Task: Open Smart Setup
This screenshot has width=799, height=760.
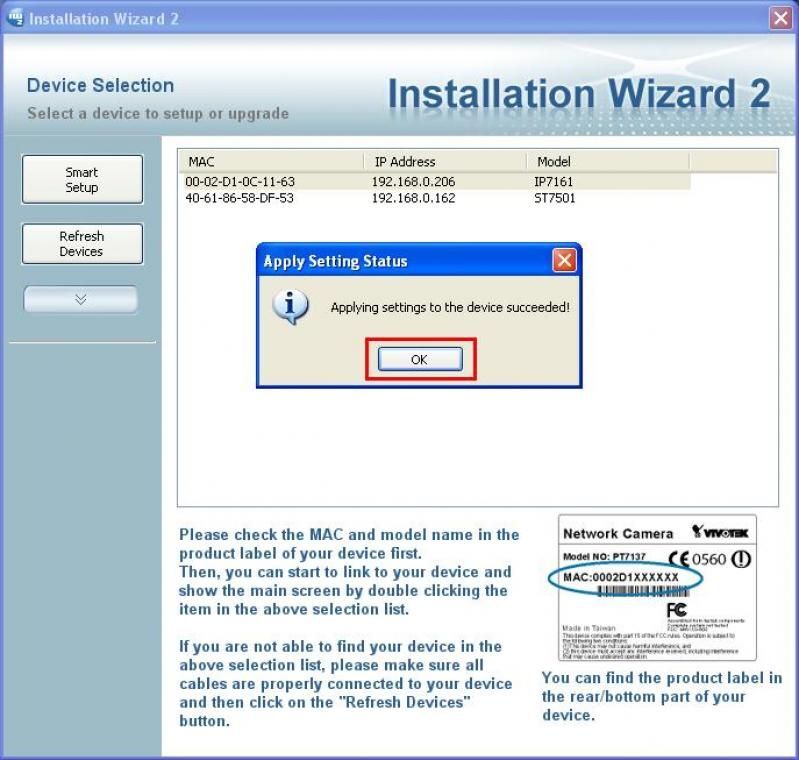Action: tap(82, 180)
